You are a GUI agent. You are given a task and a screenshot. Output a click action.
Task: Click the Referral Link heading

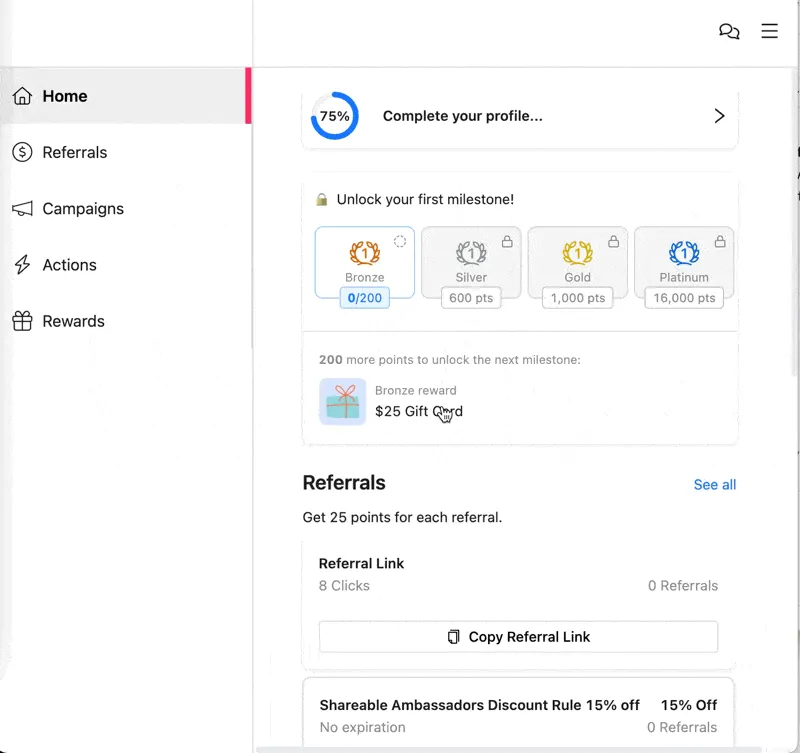361,563
